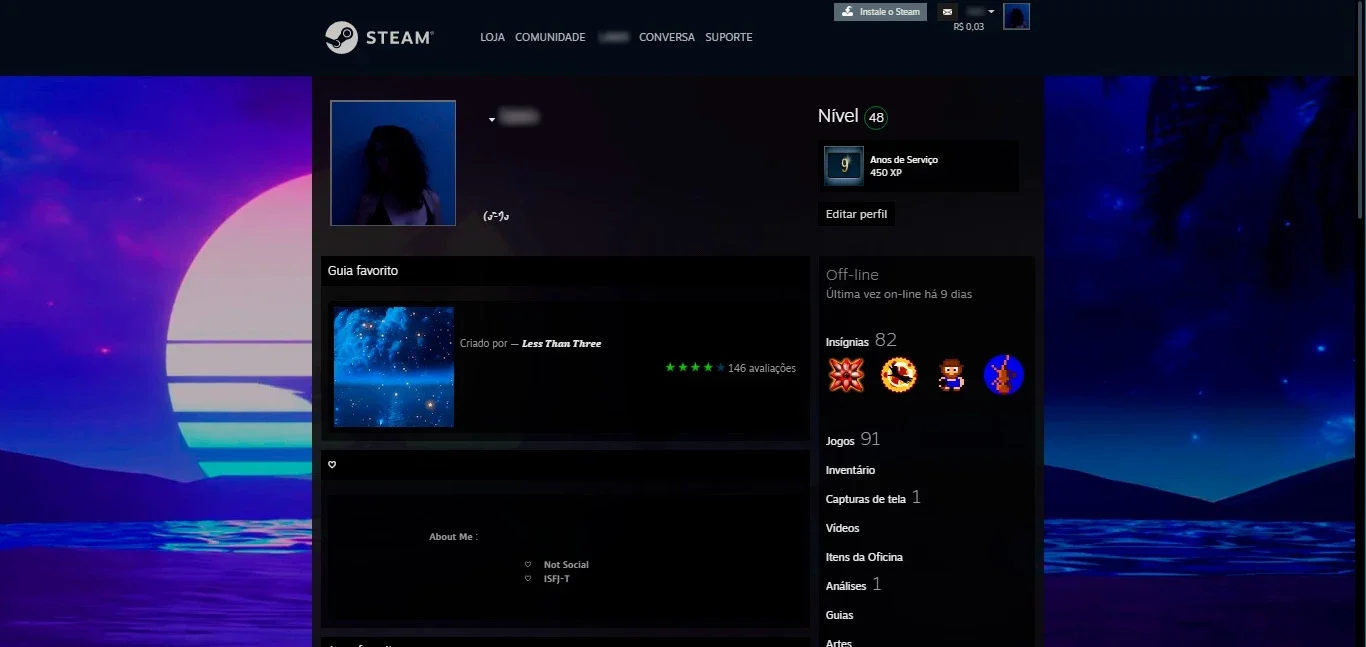Image resolution: width=1366 pixels, height=647 pixels.
Task: Click the ISFJ-T text
Action: point(556,579)
